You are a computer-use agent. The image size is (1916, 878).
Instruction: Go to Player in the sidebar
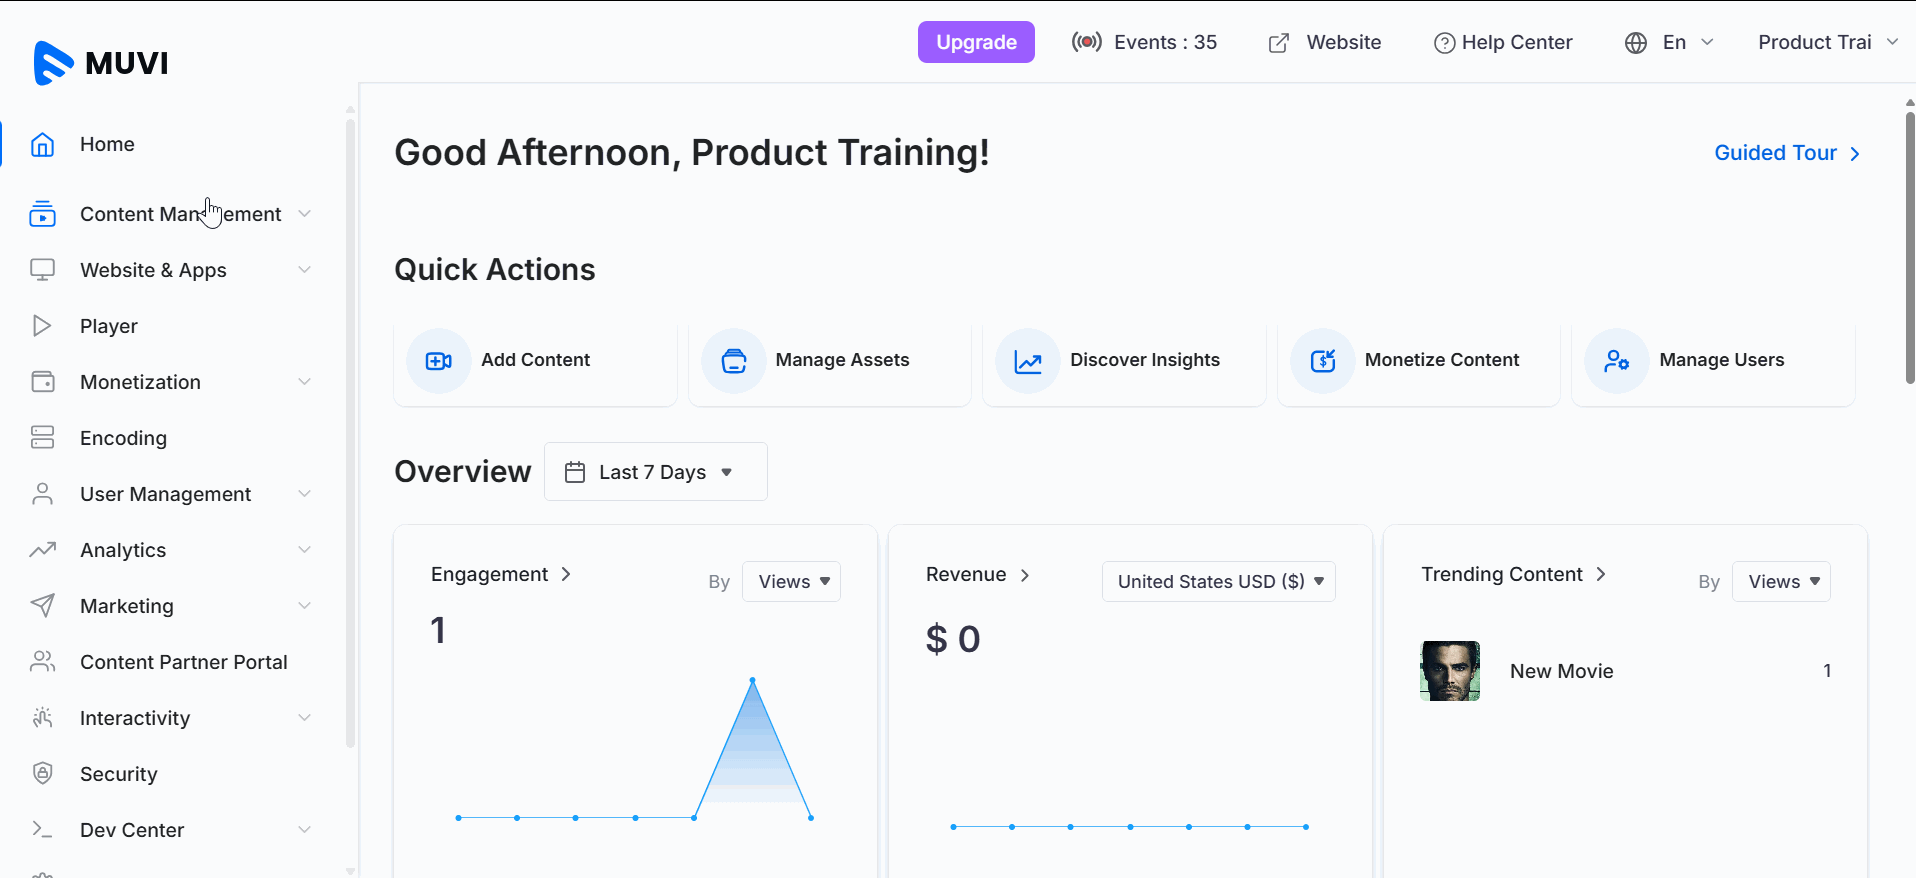tap(109, 326)
